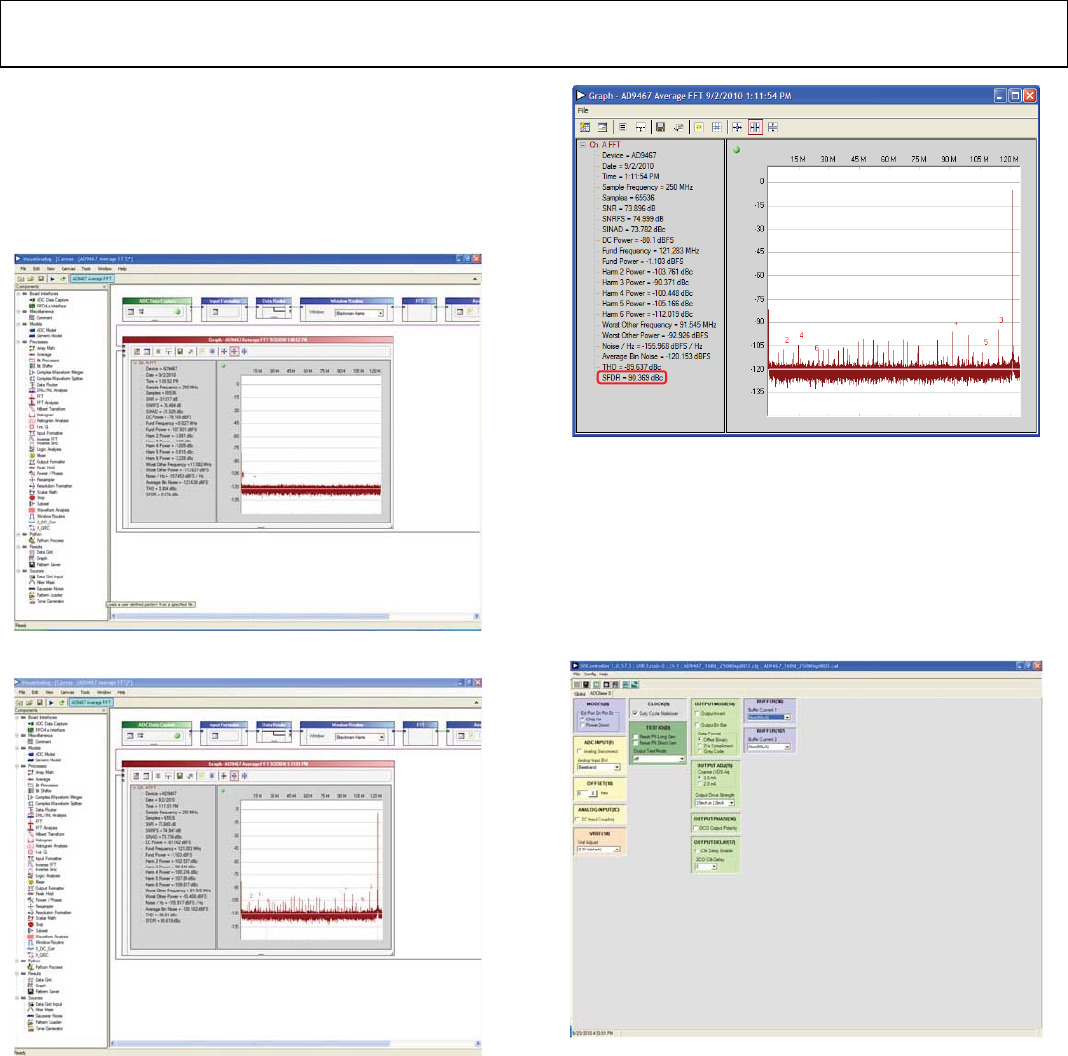The height and width of the screenshot is (1056, 1068).
Task: Click the SFDR = 90.369 dBc result entry
Action: click(630, 379)
